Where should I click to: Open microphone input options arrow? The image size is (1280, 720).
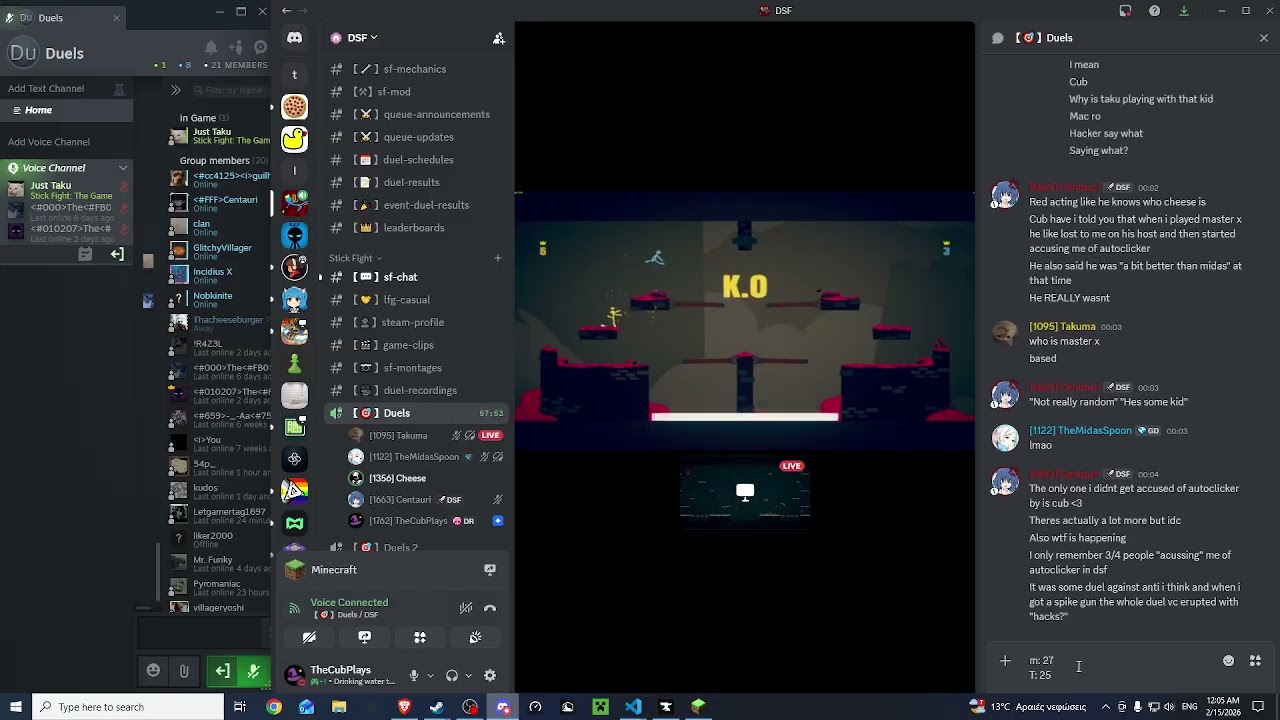click(430, 676)
